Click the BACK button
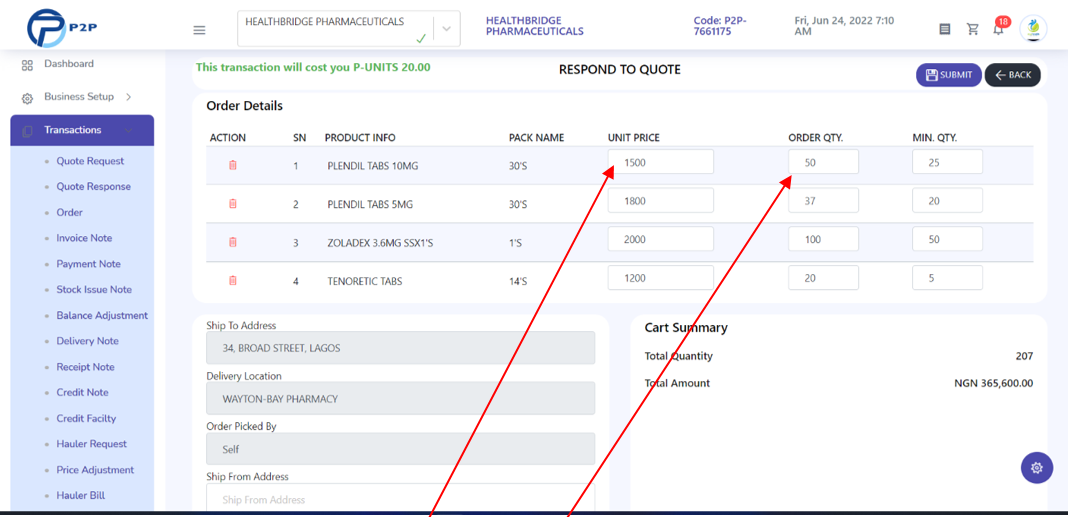Image resolution: width=1071 pixels, height=517 pixels. point(1012,75)
